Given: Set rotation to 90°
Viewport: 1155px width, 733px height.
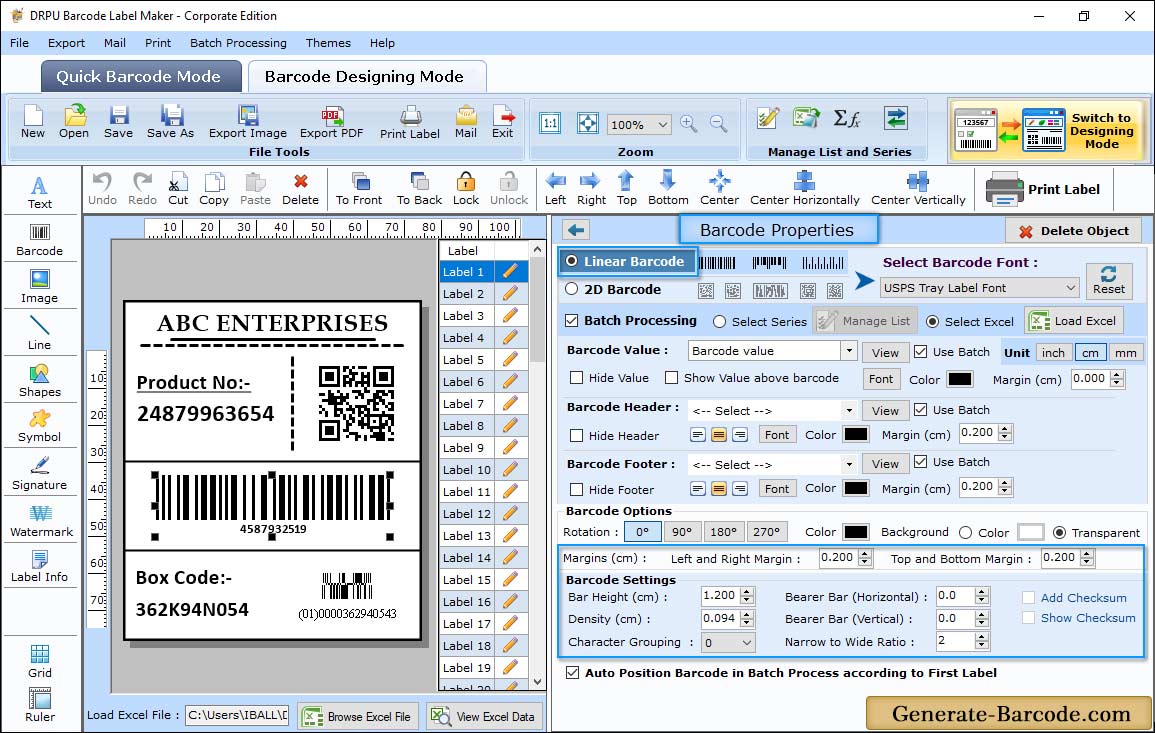Looking at the screenshot, I should tap(682, 532).
